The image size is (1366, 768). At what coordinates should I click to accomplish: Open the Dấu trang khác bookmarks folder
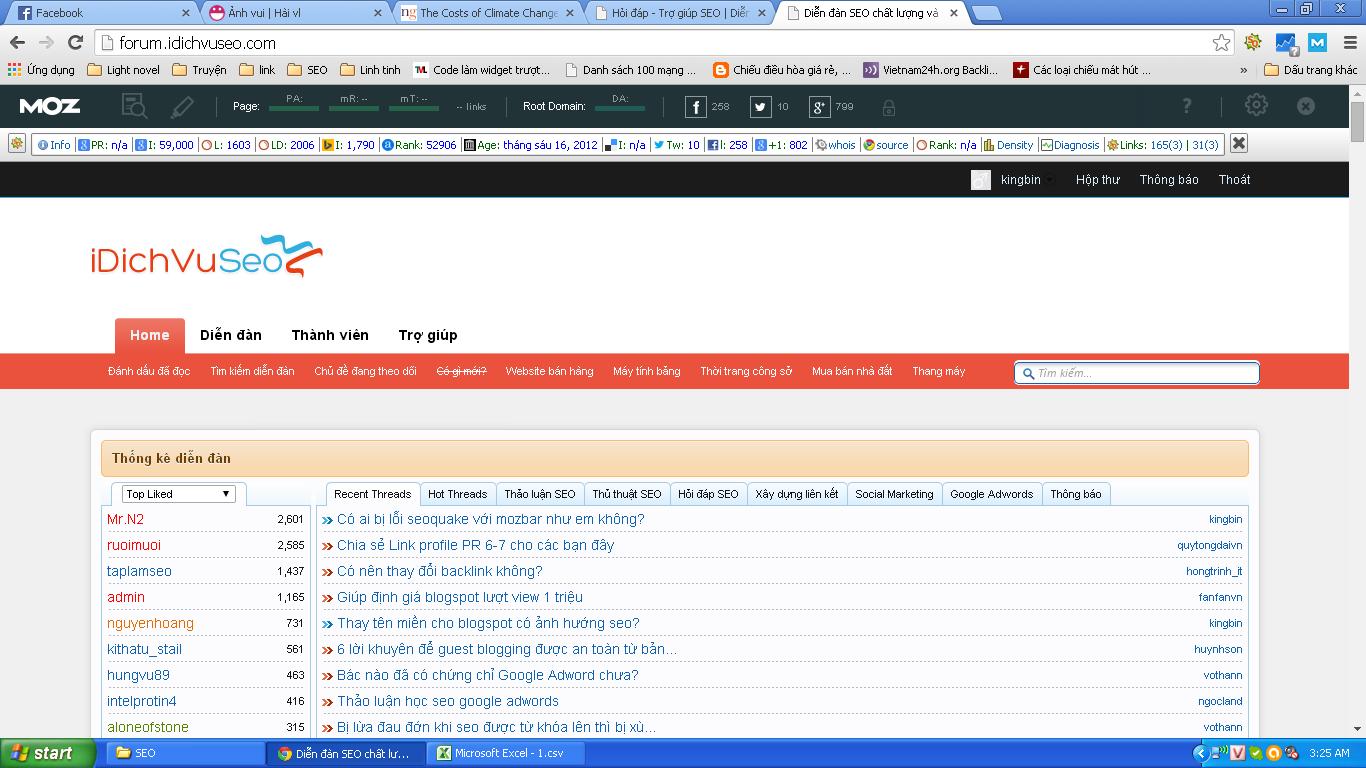[x=1311, y=70]
